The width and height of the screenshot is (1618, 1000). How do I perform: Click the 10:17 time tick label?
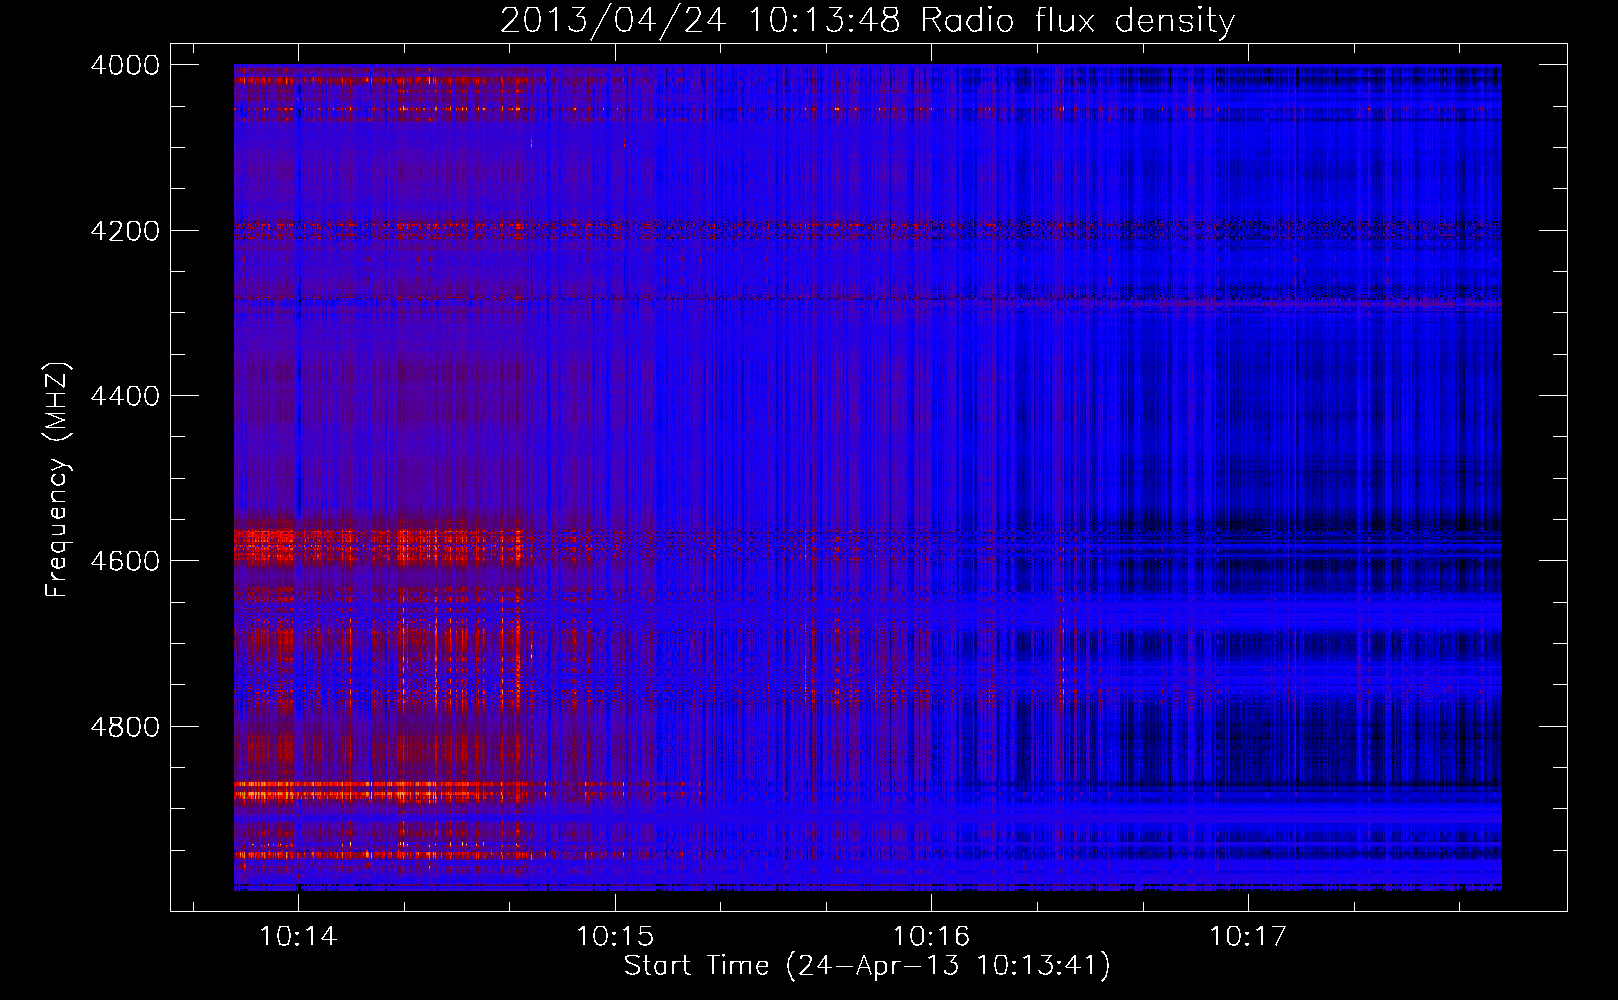pyautogui.click(x=1248, y=936)
